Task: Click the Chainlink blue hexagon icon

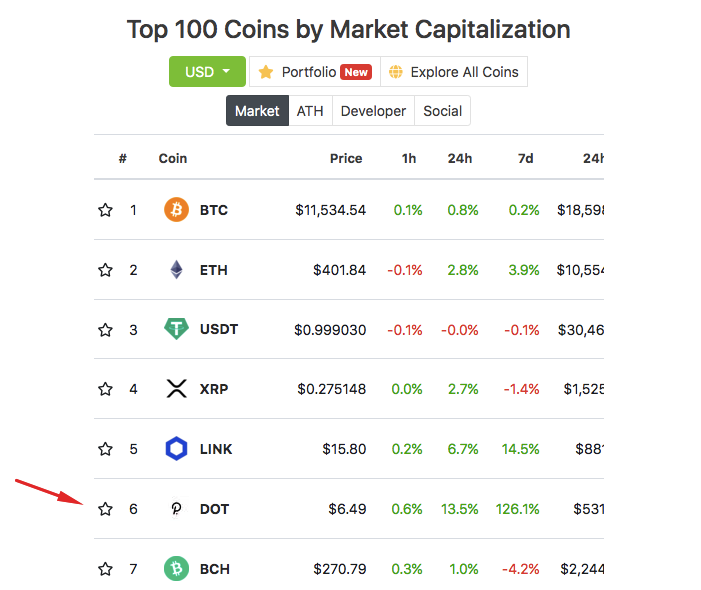Action: point(176,448)
